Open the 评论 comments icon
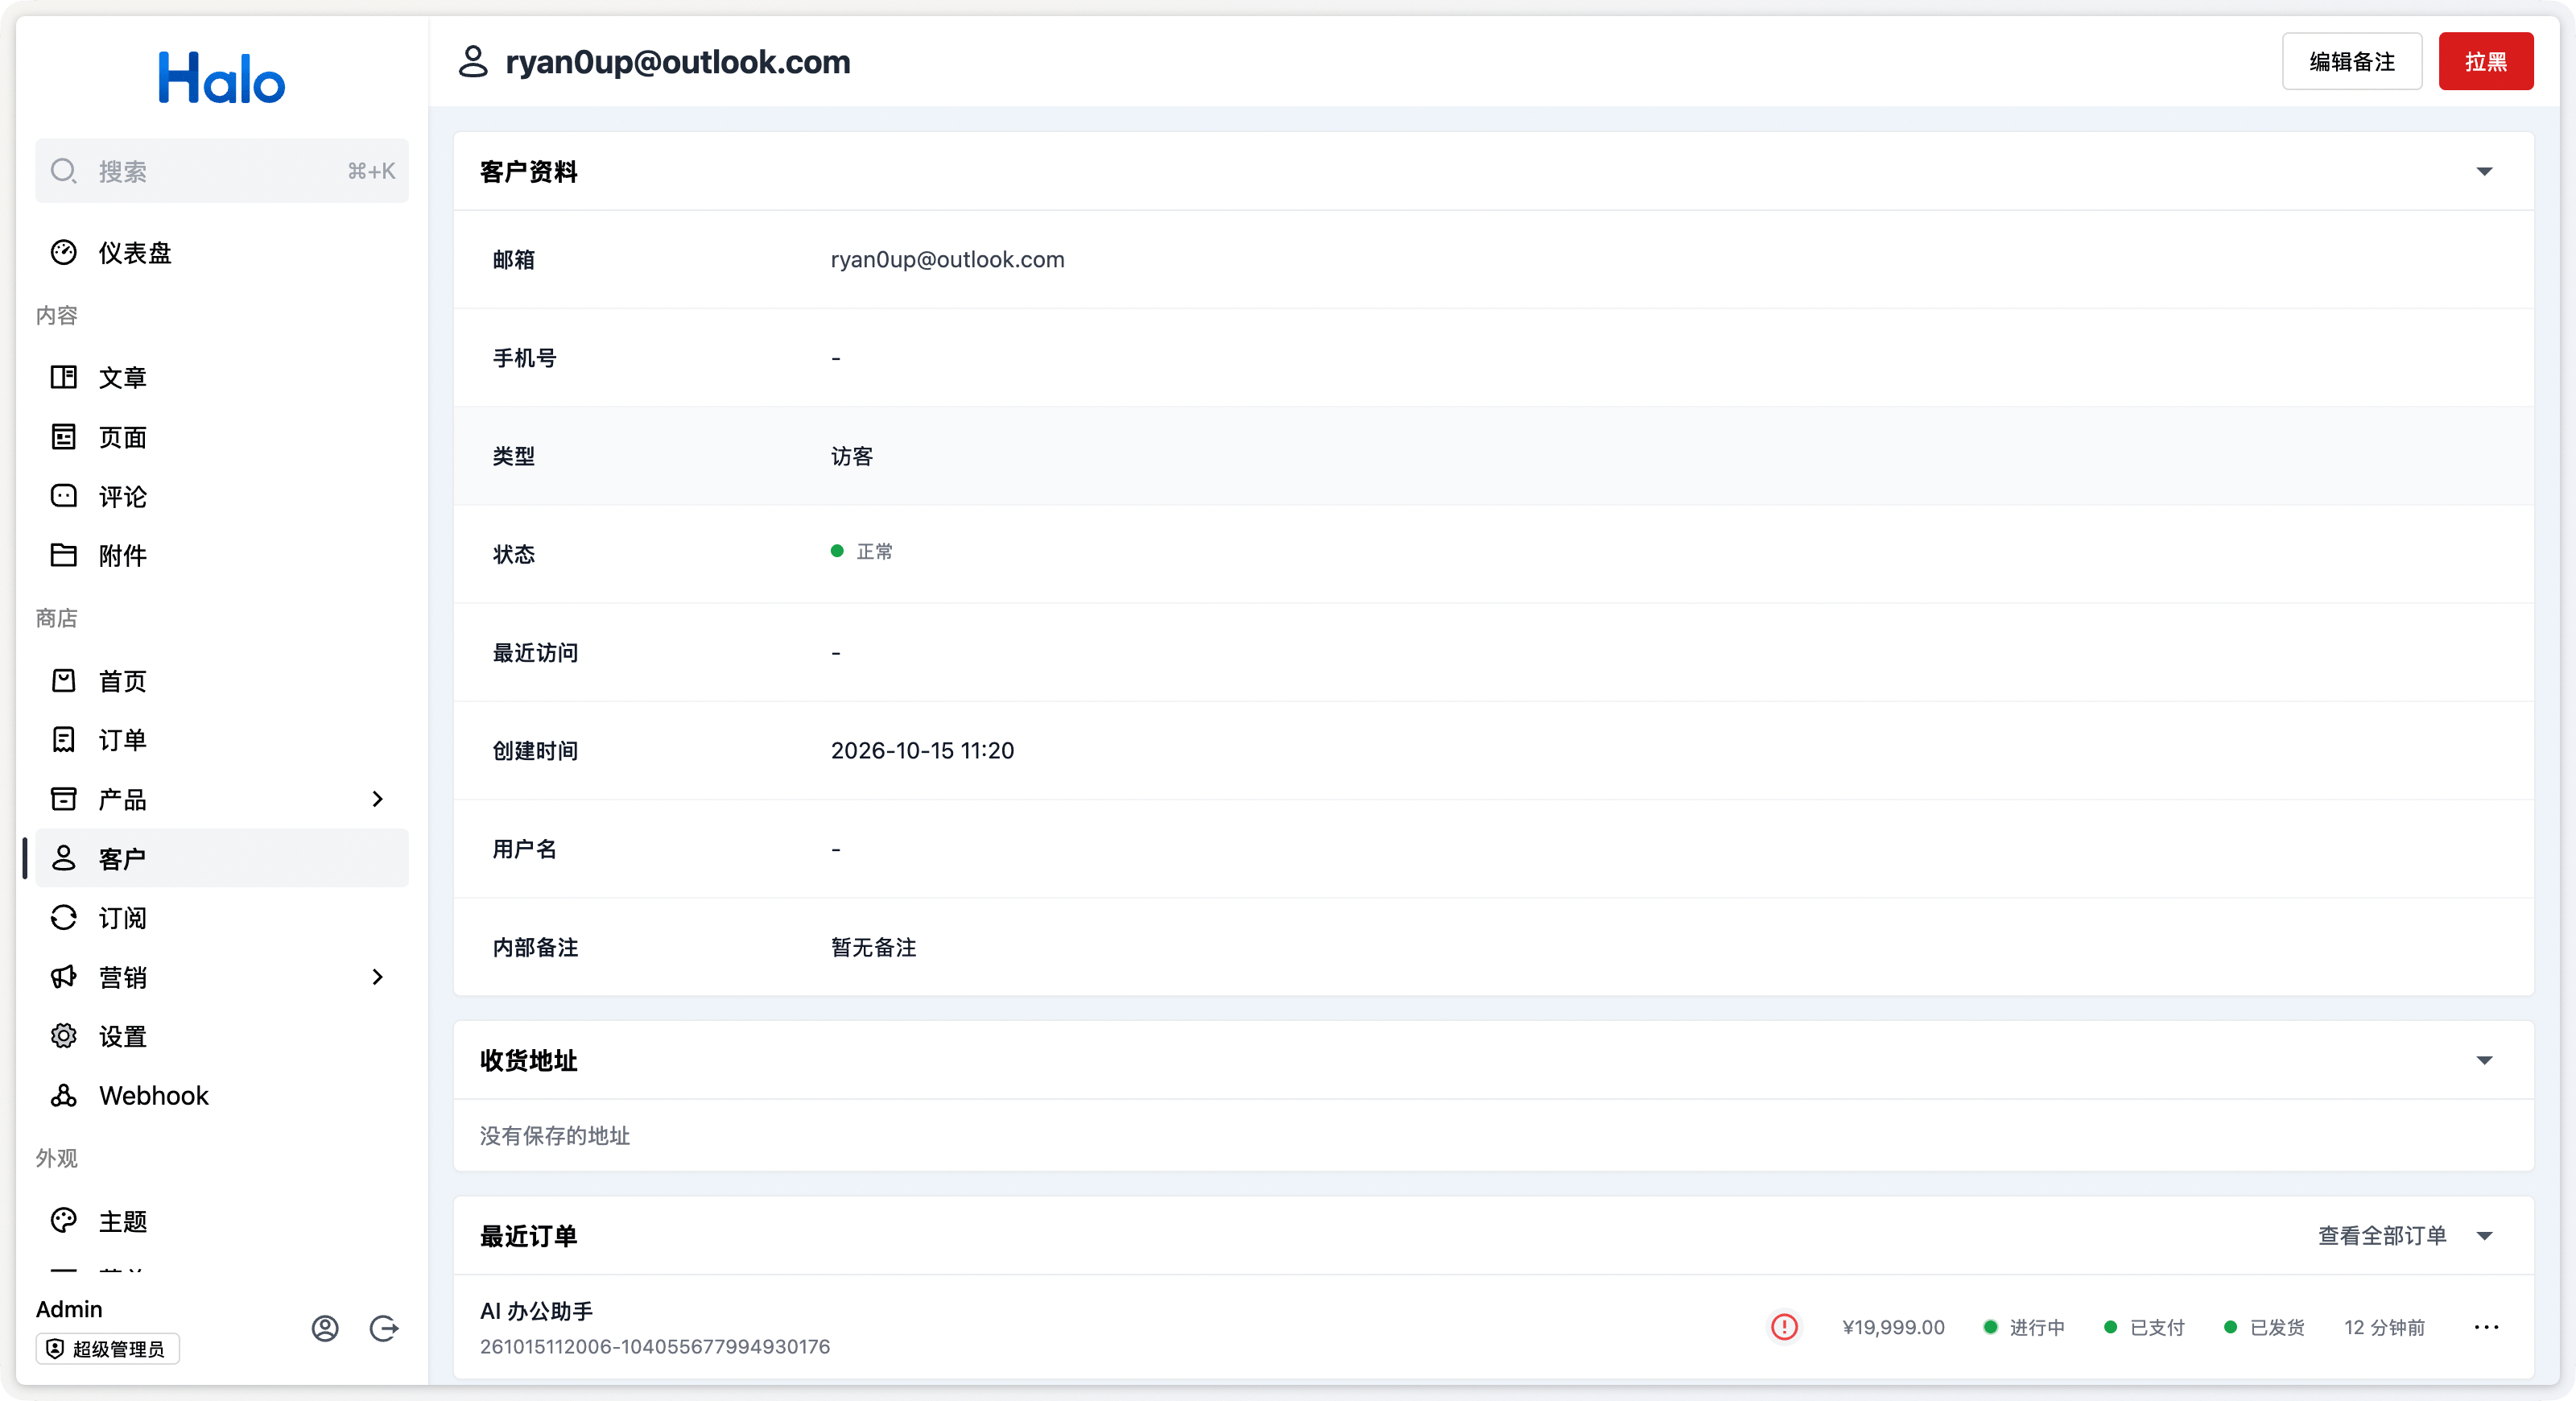This screenshot has height=1401, width=2576. tap(64, 496)
